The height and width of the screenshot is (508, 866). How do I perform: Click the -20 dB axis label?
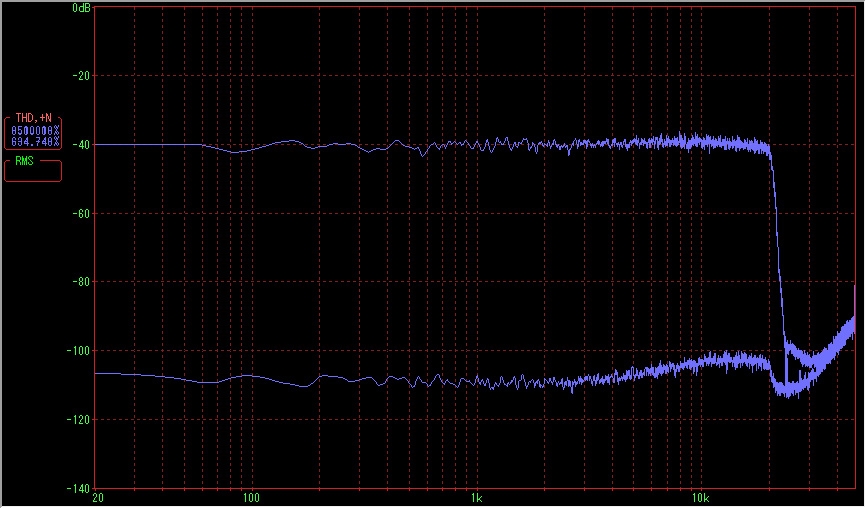click(81, 76)
